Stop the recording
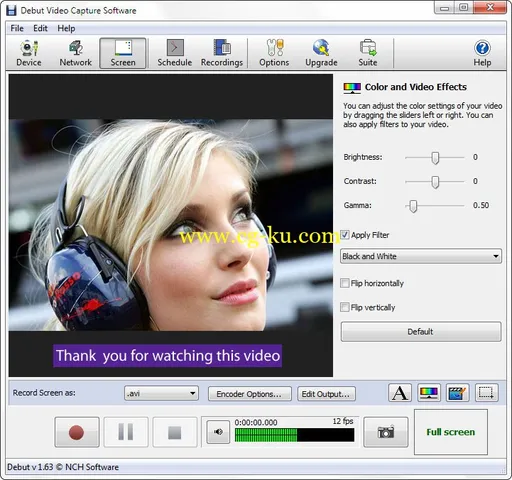This screenshot has width=512, height=480. point(175,432)
